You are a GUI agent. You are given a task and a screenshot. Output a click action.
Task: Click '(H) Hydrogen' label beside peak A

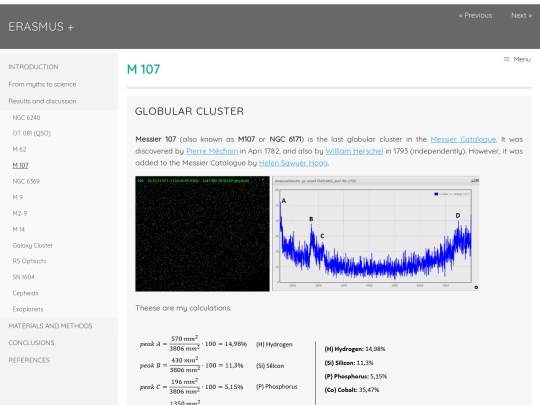pos(274,344)
